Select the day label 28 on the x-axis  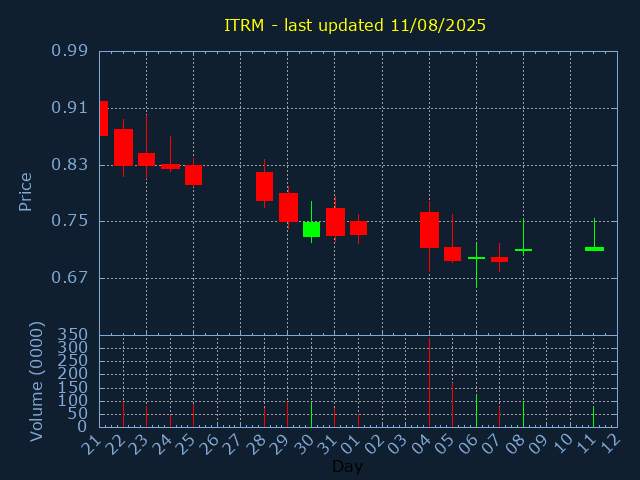(x=256, y=444)
